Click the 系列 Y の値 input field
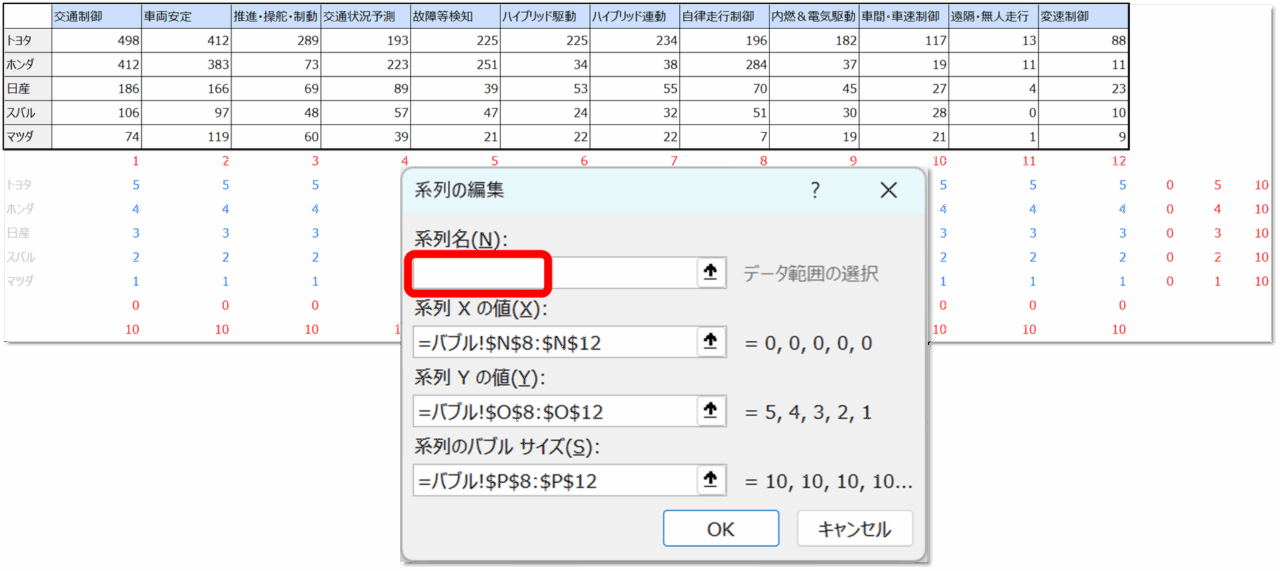The image size is (1280, 571). tap(553, 411)
